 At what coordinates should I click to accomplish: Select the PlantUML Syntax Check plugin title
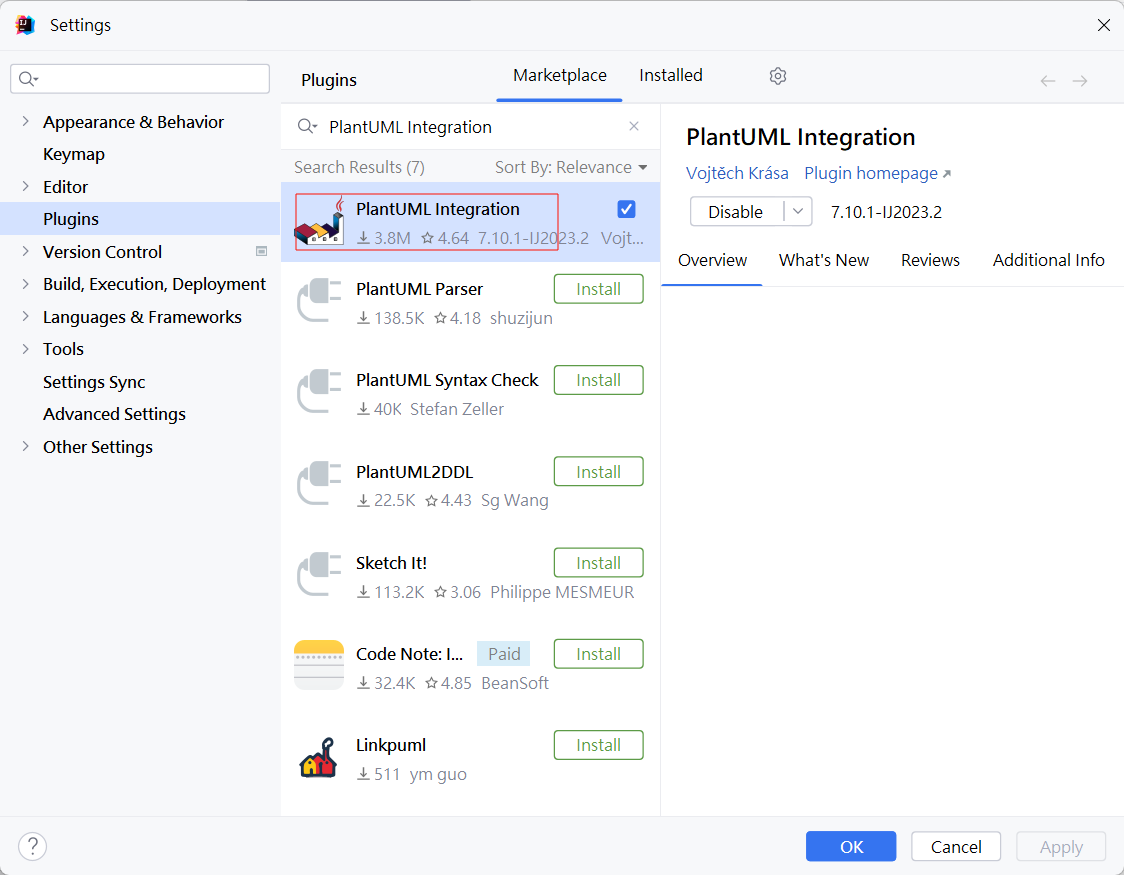click(x=447, y=380)
